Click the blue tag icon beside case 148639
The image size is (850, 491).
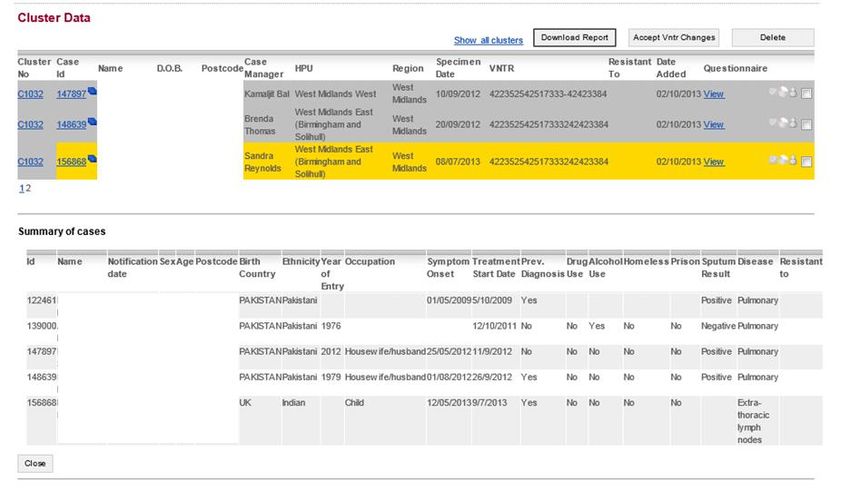pos(92,122)
